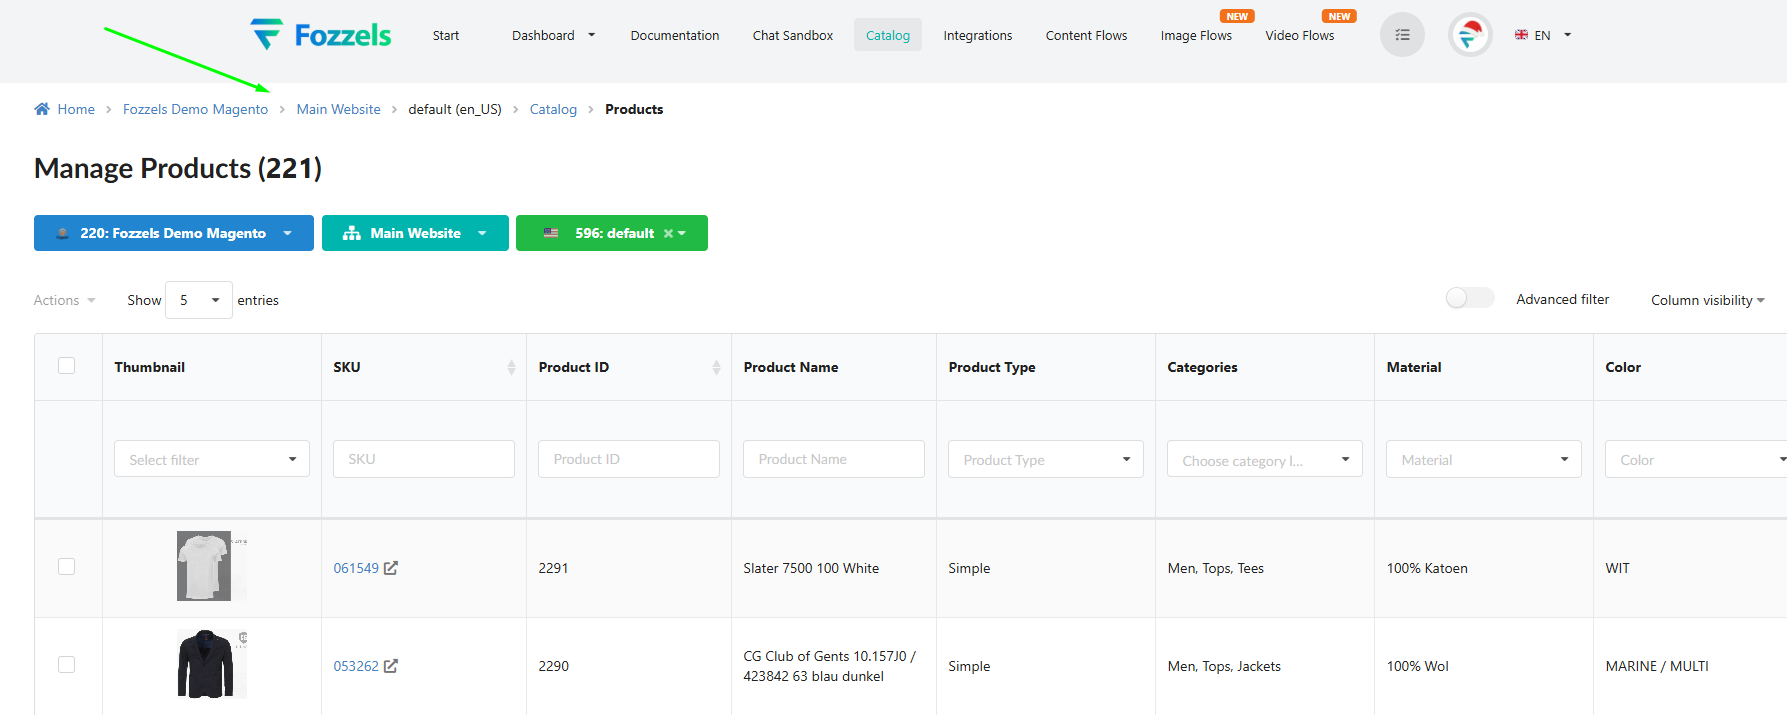Image resolution: width=1787 pixels, height=715 pixels.
Task: Sort by SKU column arrows
Action: (511, 368)
